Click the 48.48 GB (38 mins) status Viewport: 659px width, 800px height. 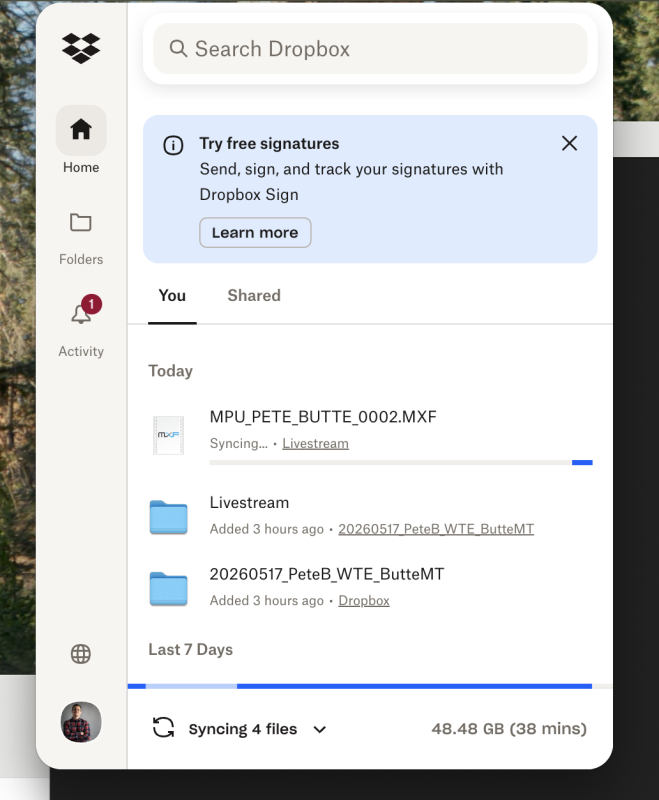click(x=509, y=729)
